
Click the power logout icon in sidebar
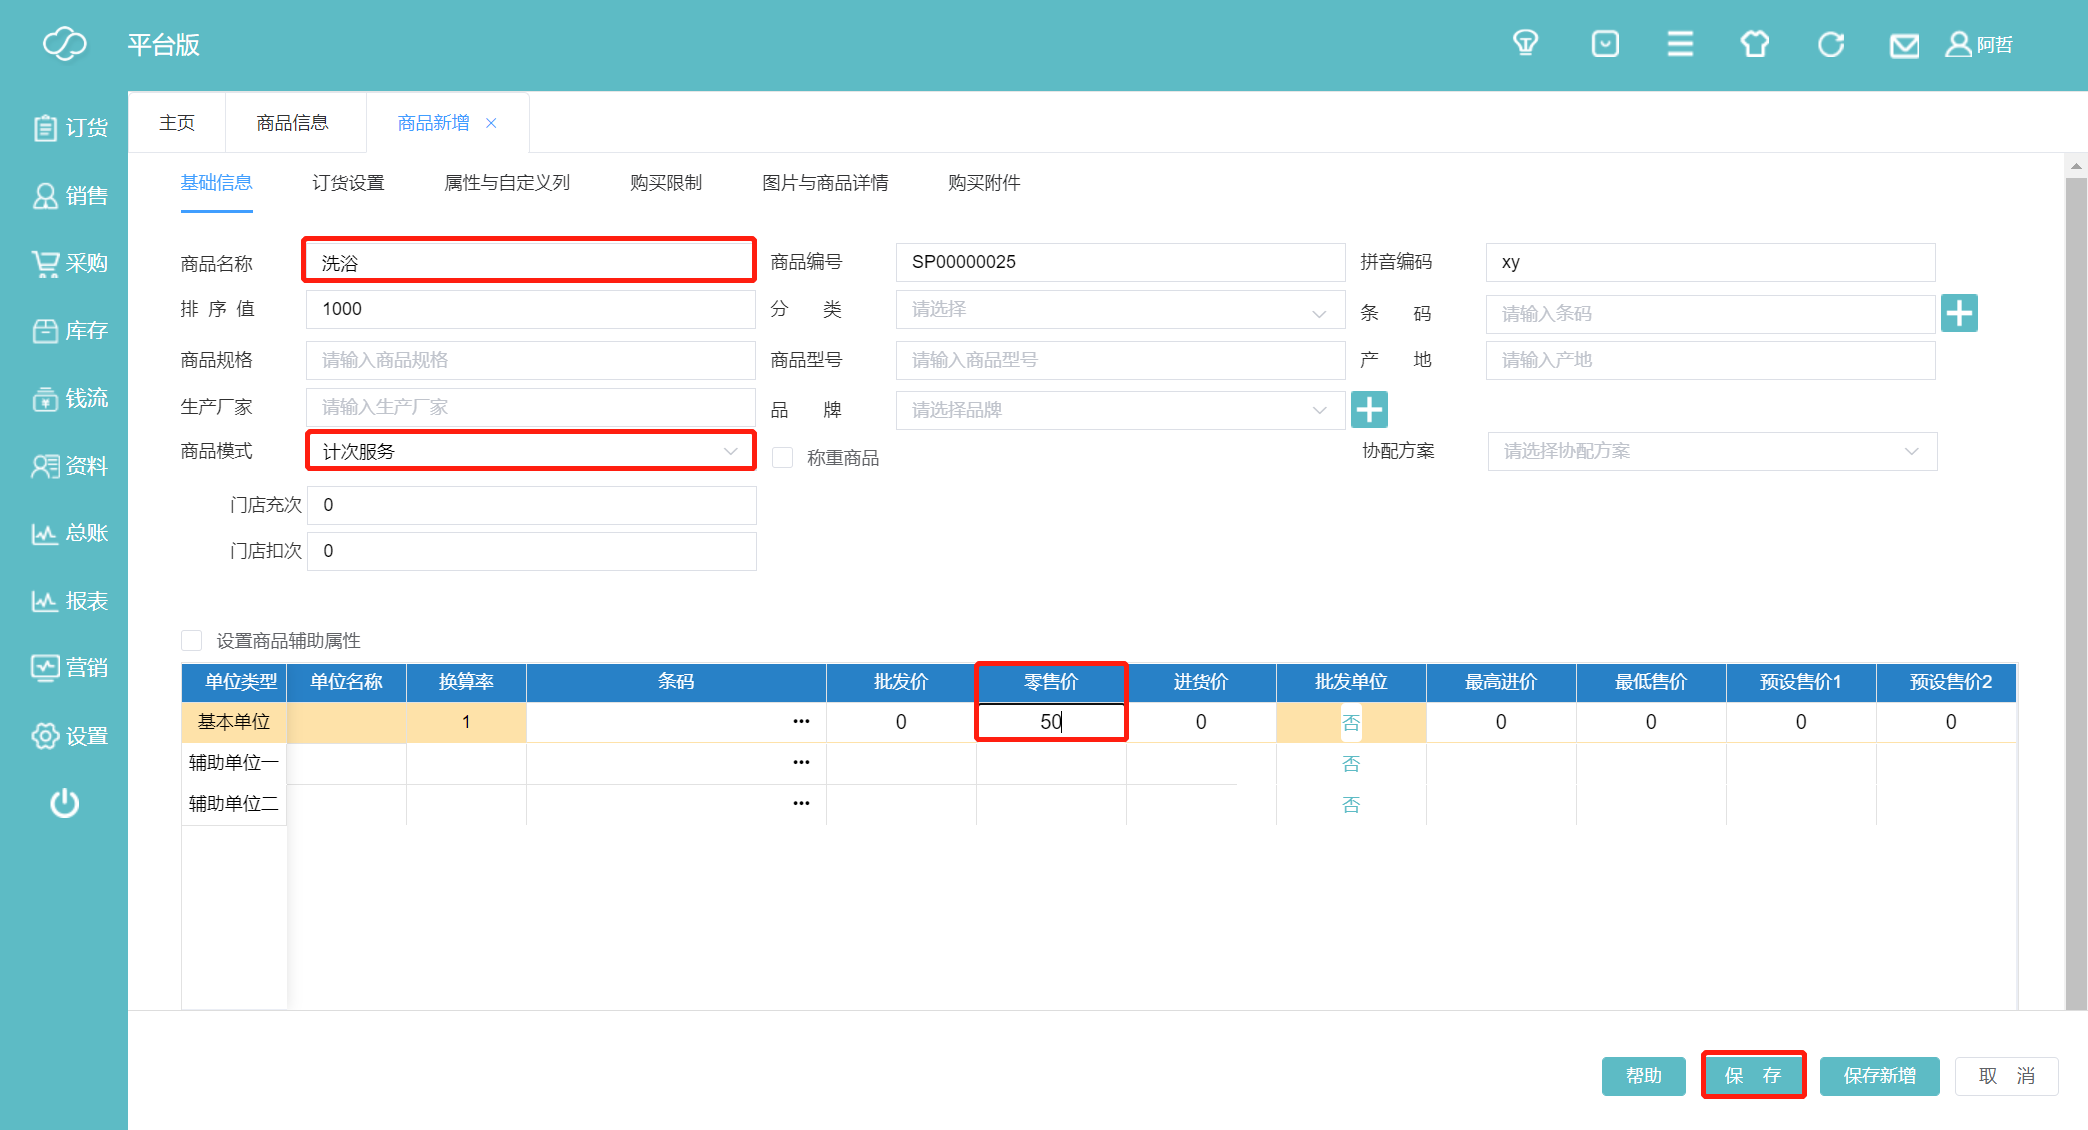pos(65,803)
